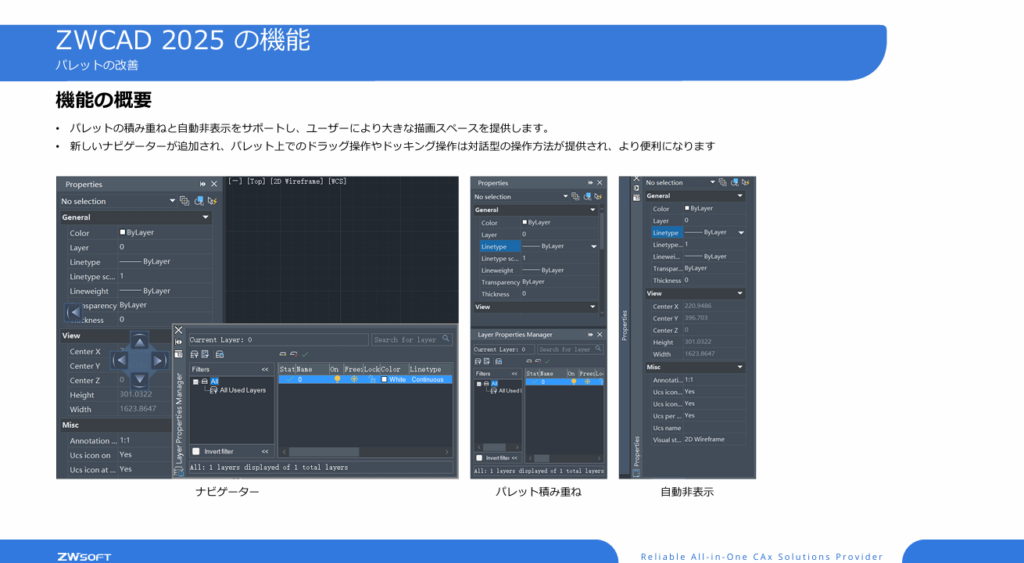
Task: Check Invert filter in stacked Layer Properties Manager
Action: [x=479, y=458]
